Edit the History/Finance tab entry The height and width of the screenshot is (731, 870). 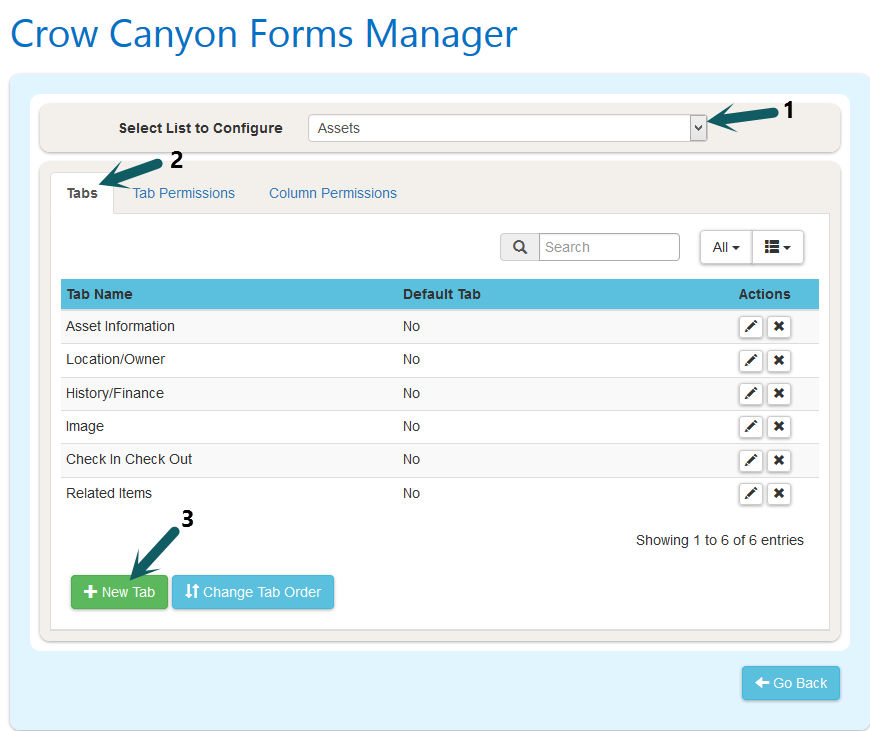pos(750,394)
